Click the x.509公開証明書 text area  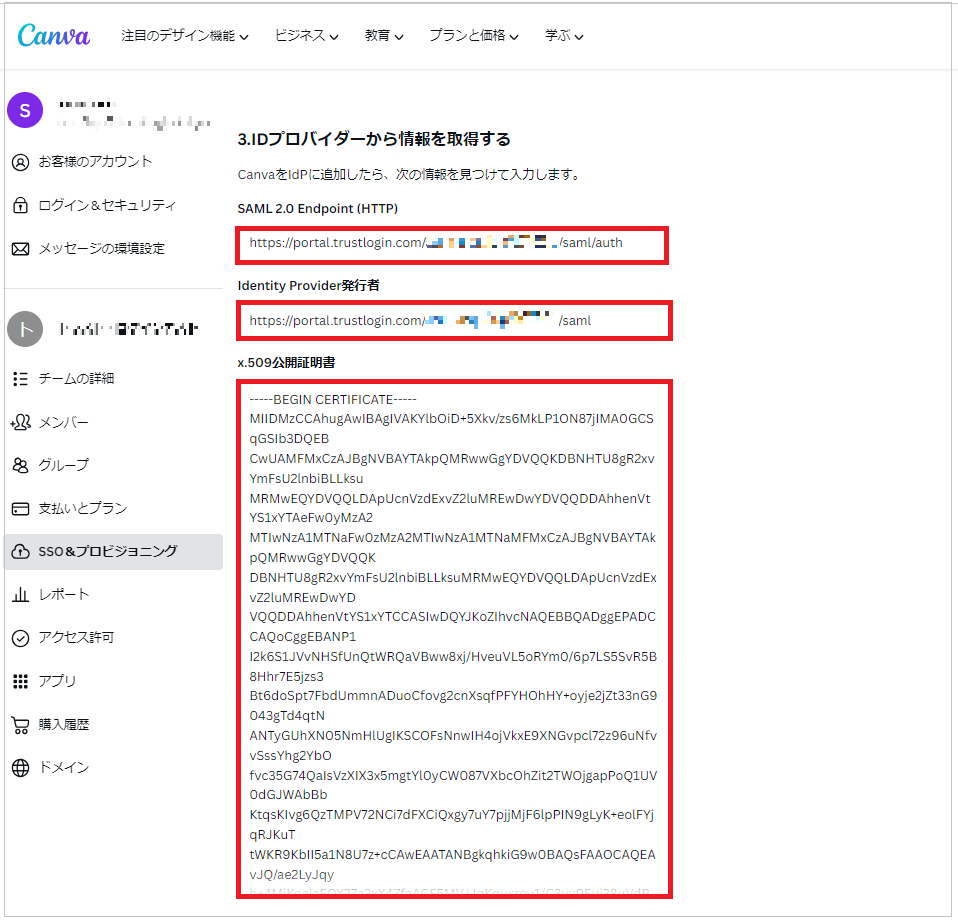tap(454, 639)
